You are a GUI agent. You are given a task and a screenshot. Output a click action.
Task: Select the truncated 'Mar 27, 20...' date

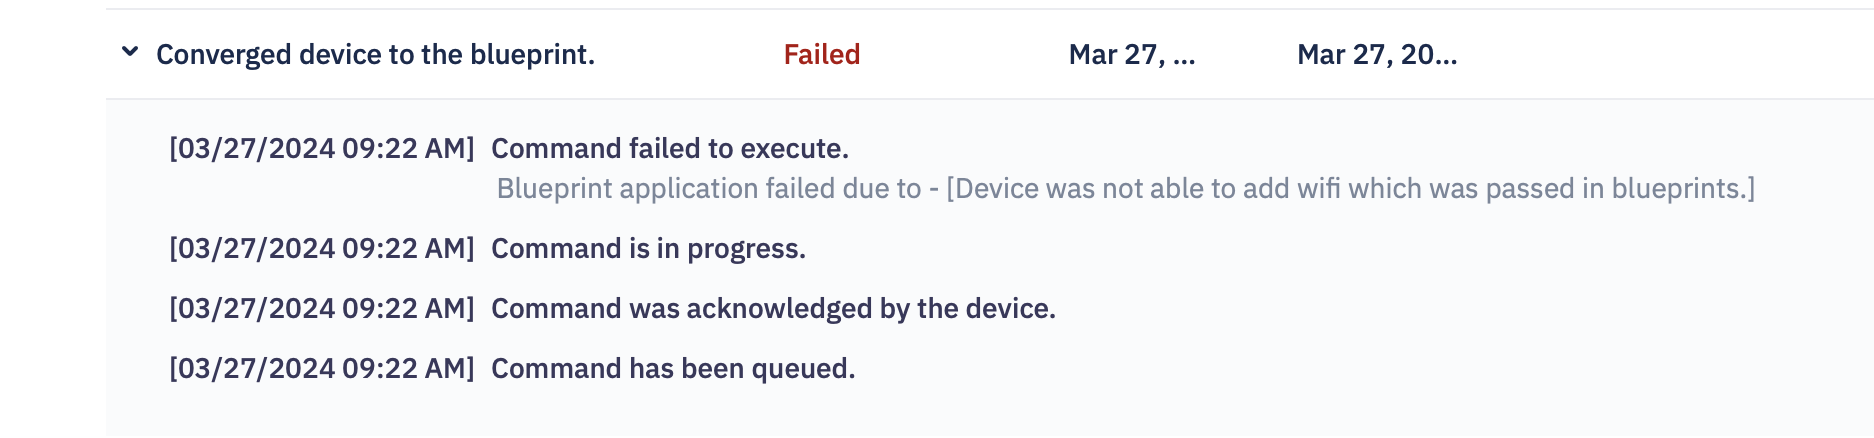tap(1377, 54)
